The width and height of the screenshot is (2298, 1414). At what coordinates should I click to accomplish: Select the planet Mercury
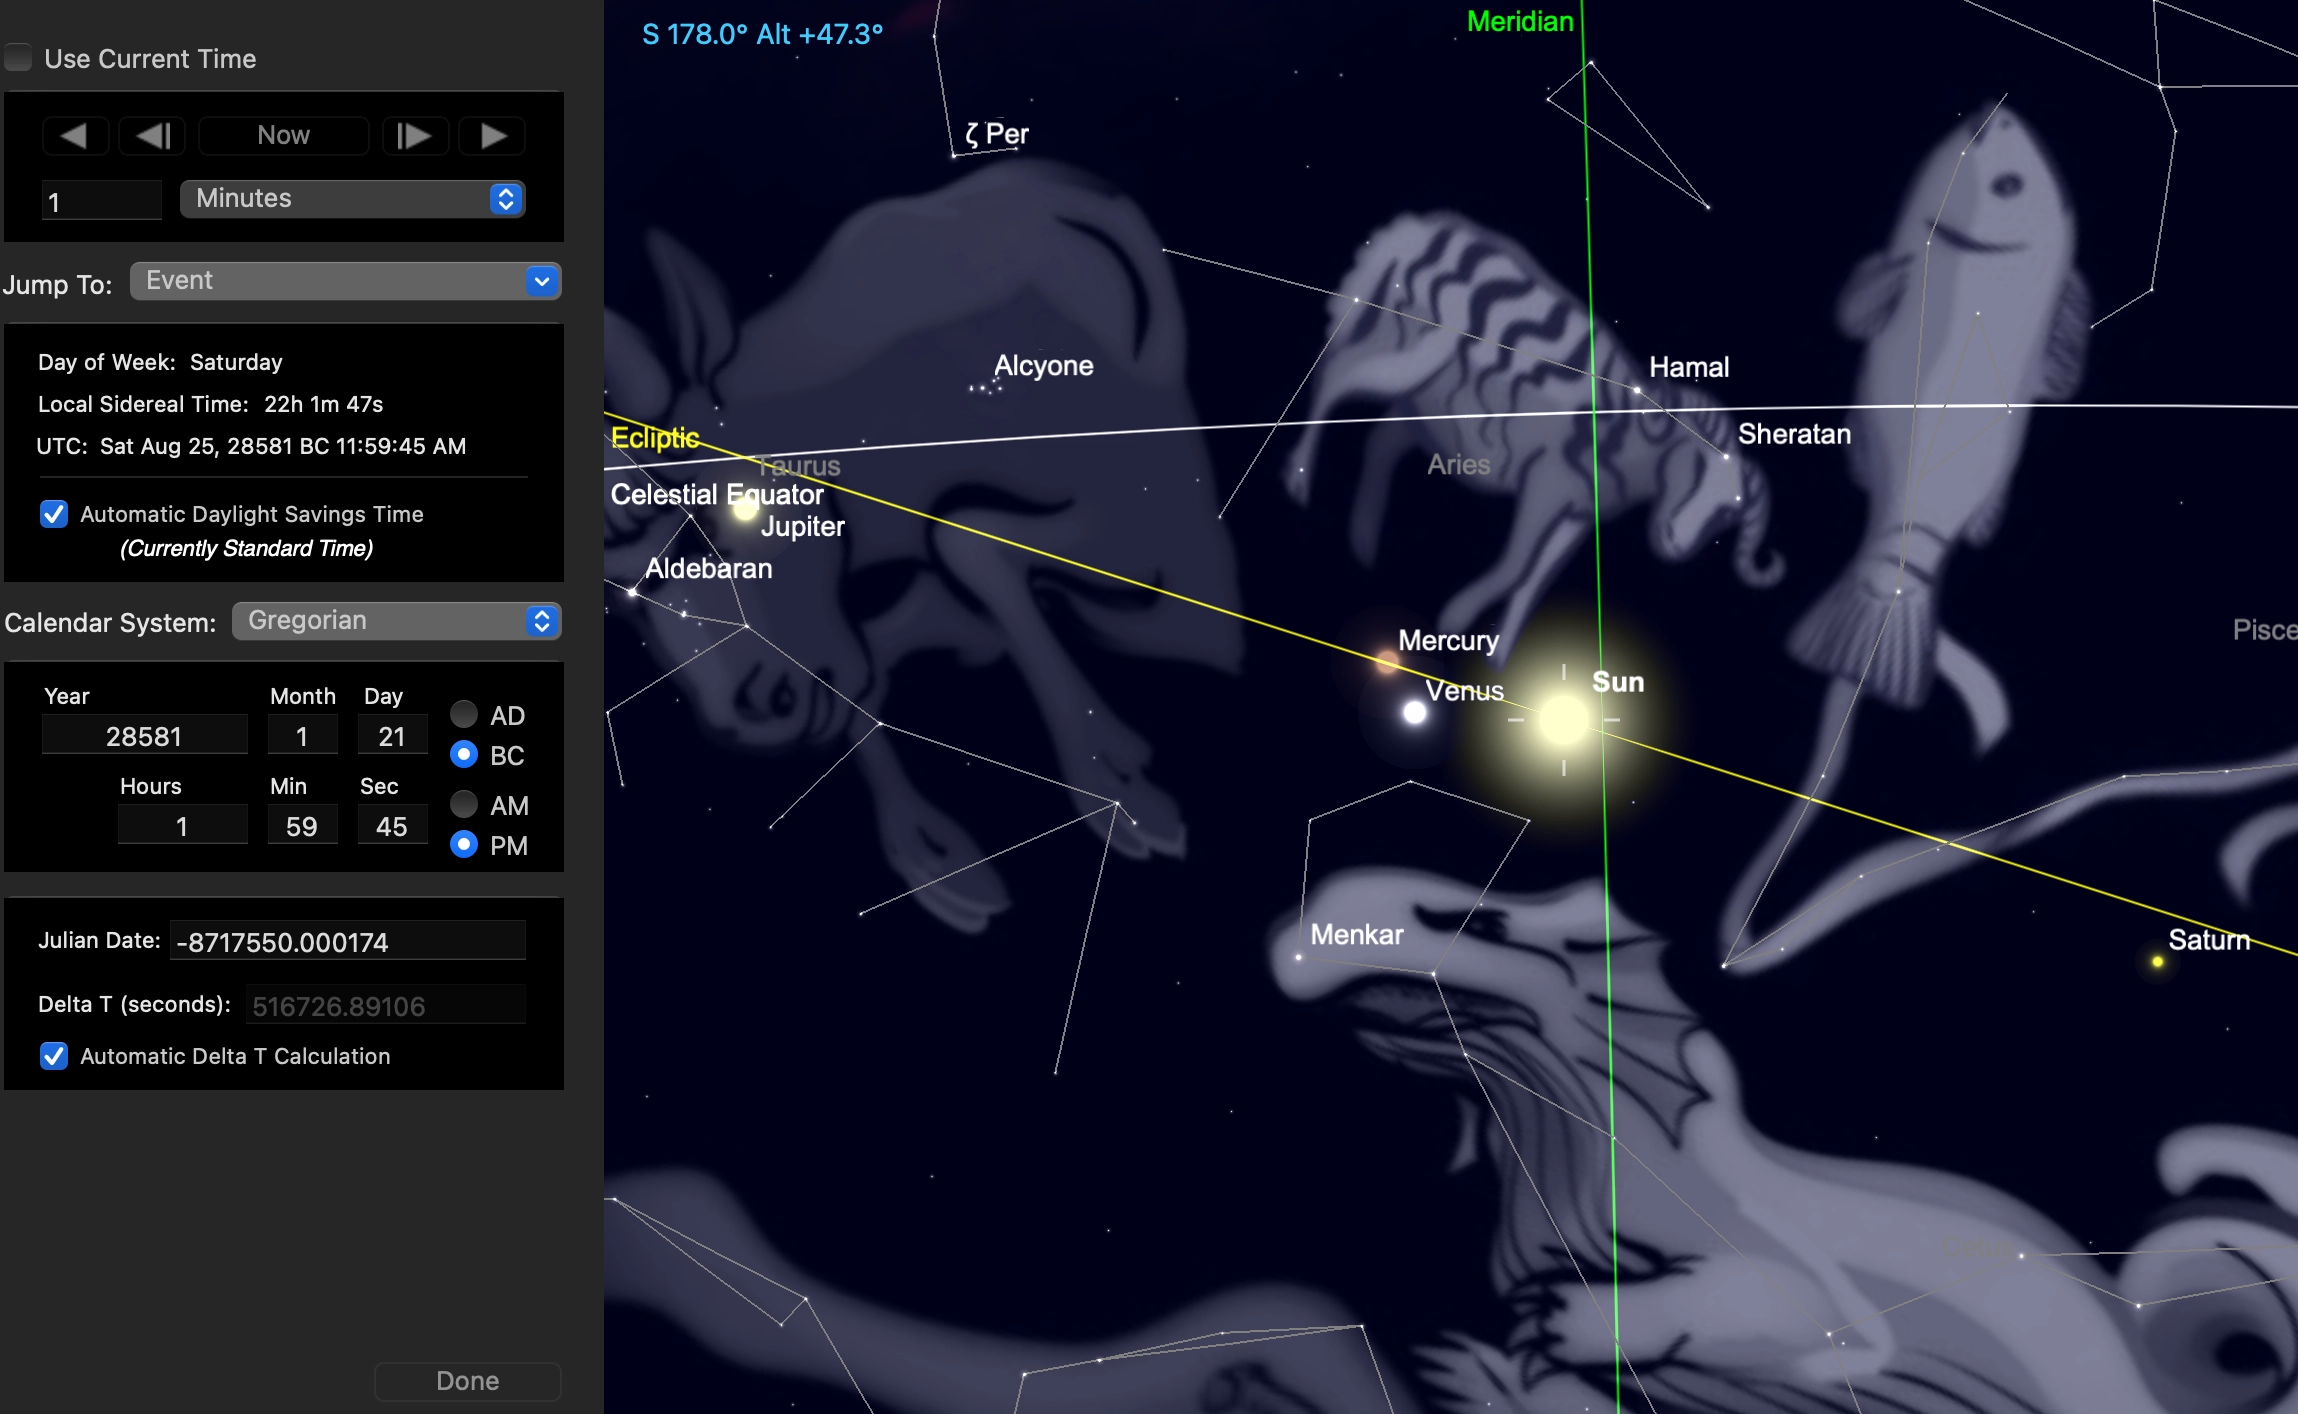[x=1387, y=660]
